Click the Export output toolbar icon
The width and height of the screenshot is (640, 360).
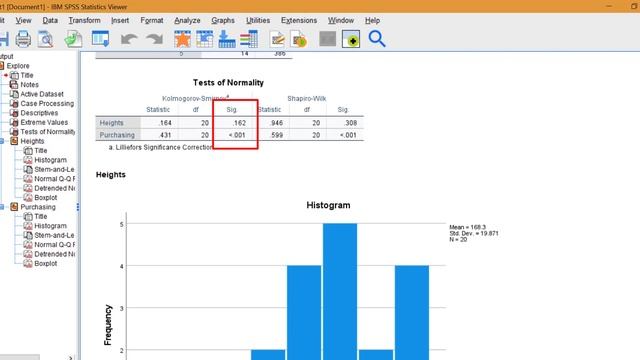[73, 39]
